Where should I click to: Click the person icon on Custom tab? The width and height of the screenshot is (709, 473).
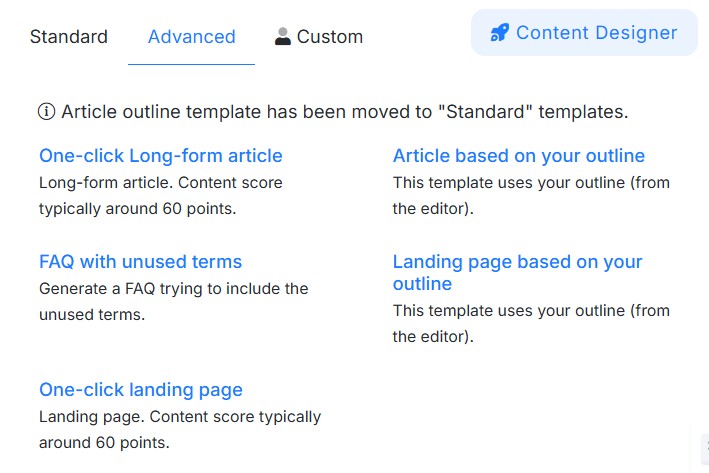point(283,37)
